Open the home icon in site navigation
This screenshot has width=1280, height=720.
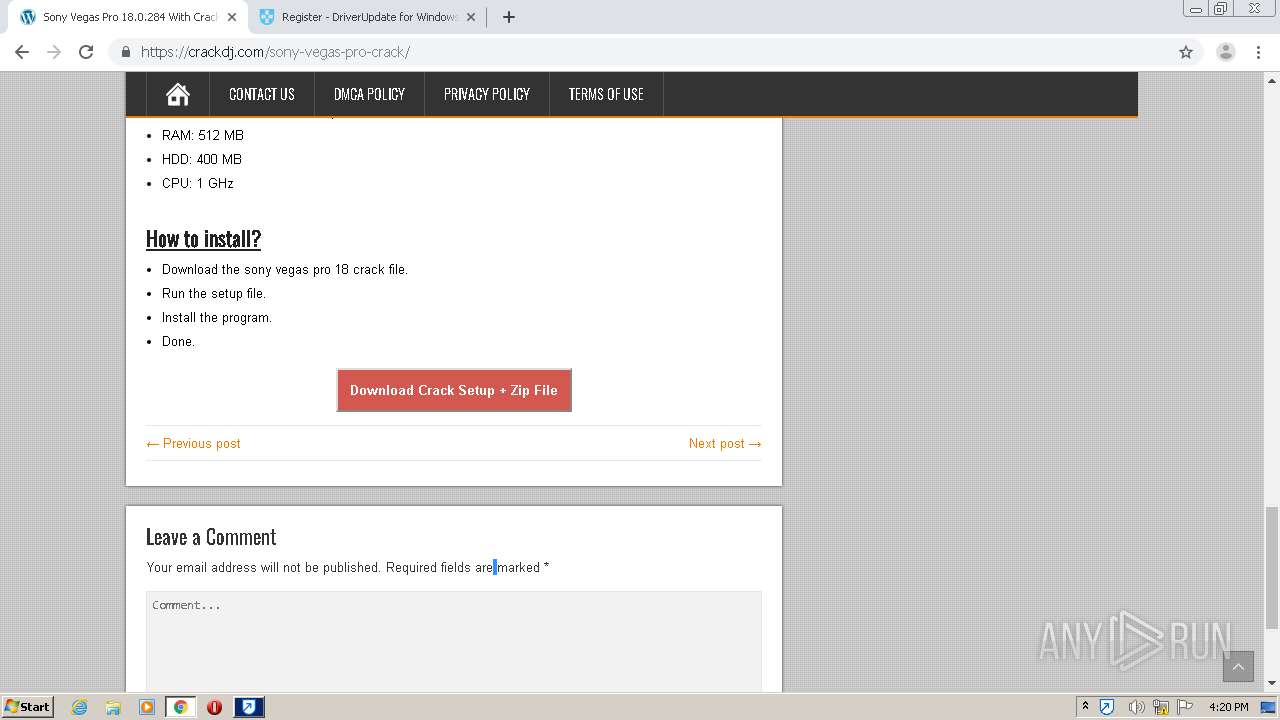click(178, 94)
